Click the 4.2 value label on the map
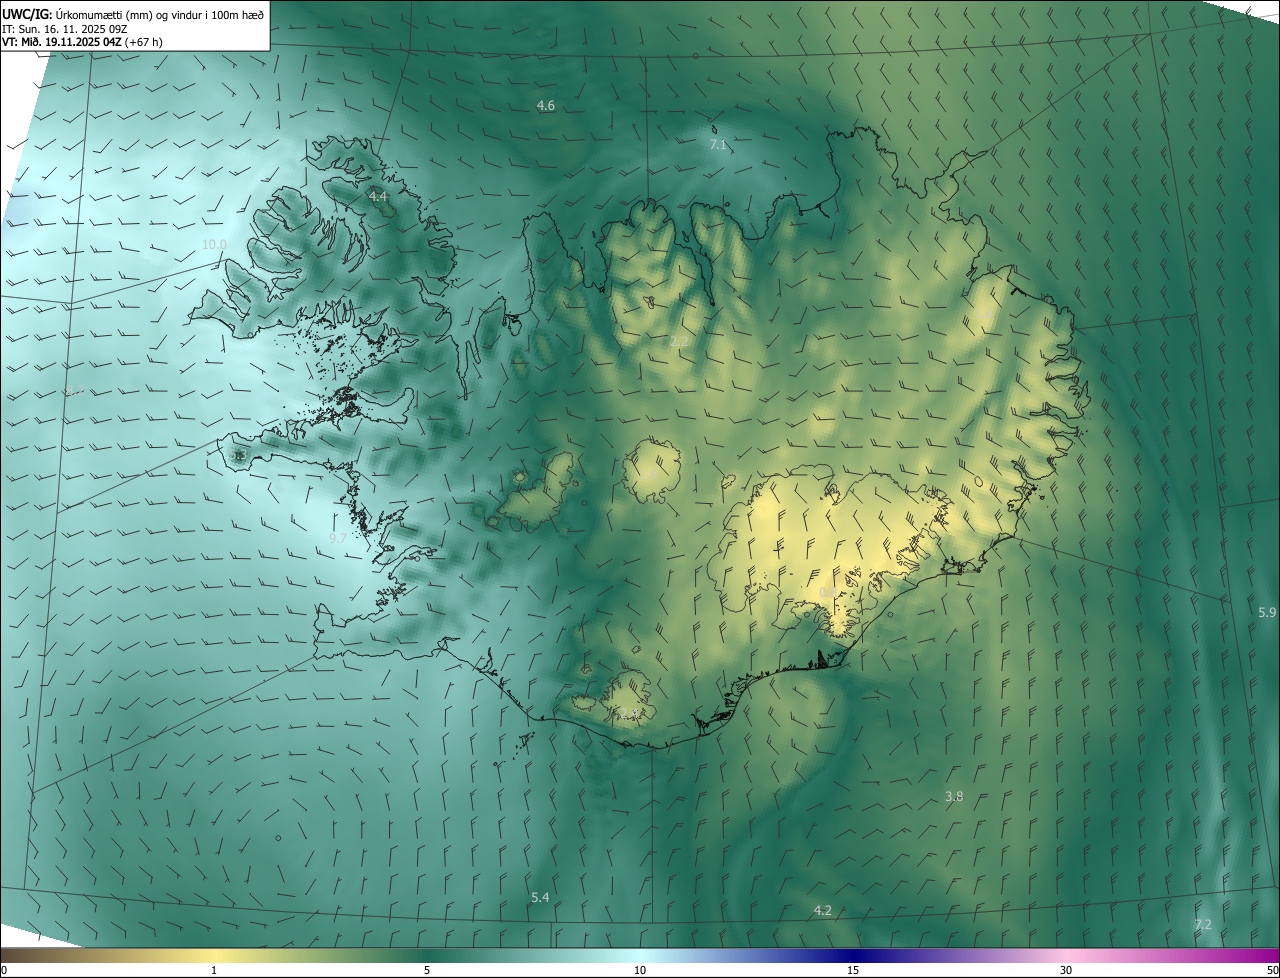1280x978 pixels. pyautogui.click(x=823, y=910)
